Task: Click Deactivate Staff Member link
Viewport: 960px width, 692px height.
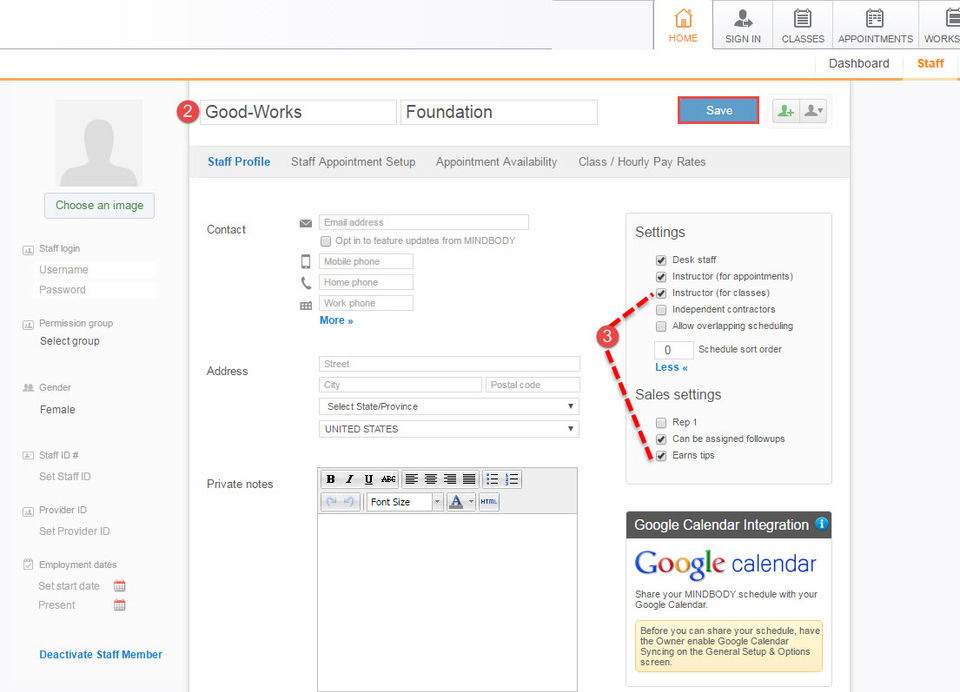Action: [x=101, y=655]
